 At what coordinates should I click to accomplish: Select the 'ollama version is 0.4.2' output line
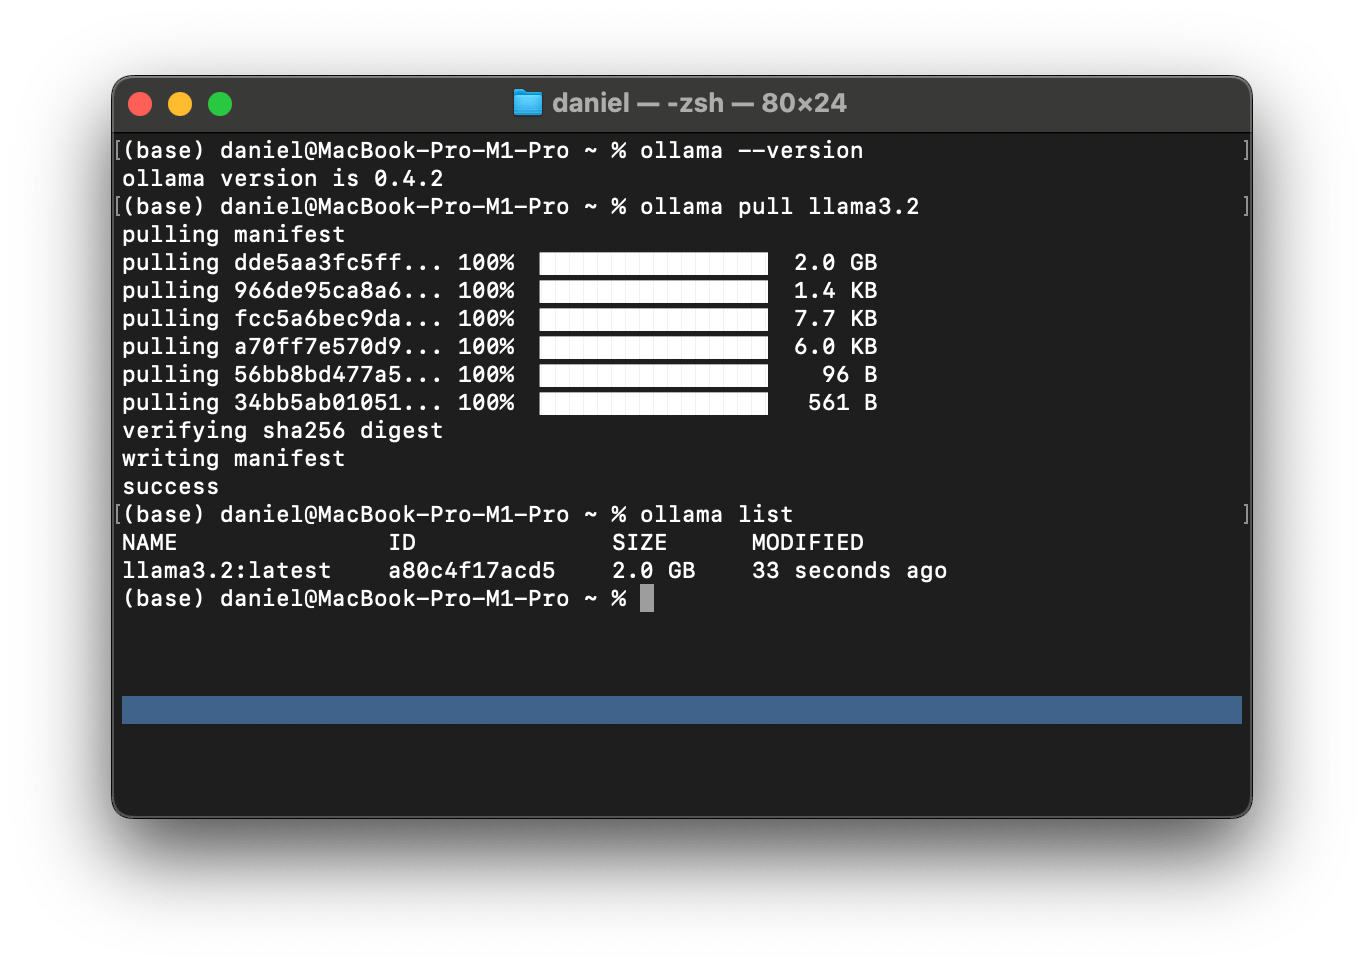click(x=282, y=179)
